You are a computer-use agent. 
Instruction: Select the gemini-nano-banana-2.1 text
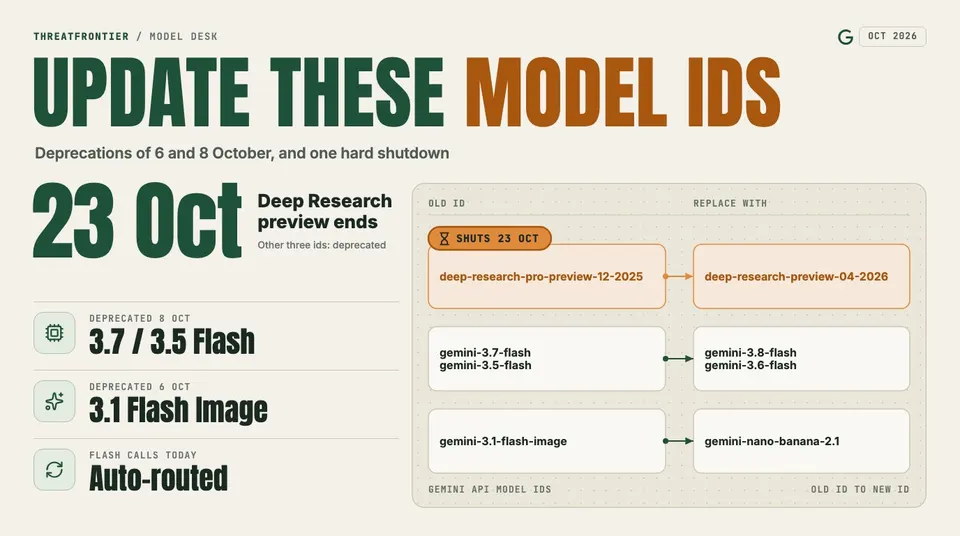tap(772, 441)
